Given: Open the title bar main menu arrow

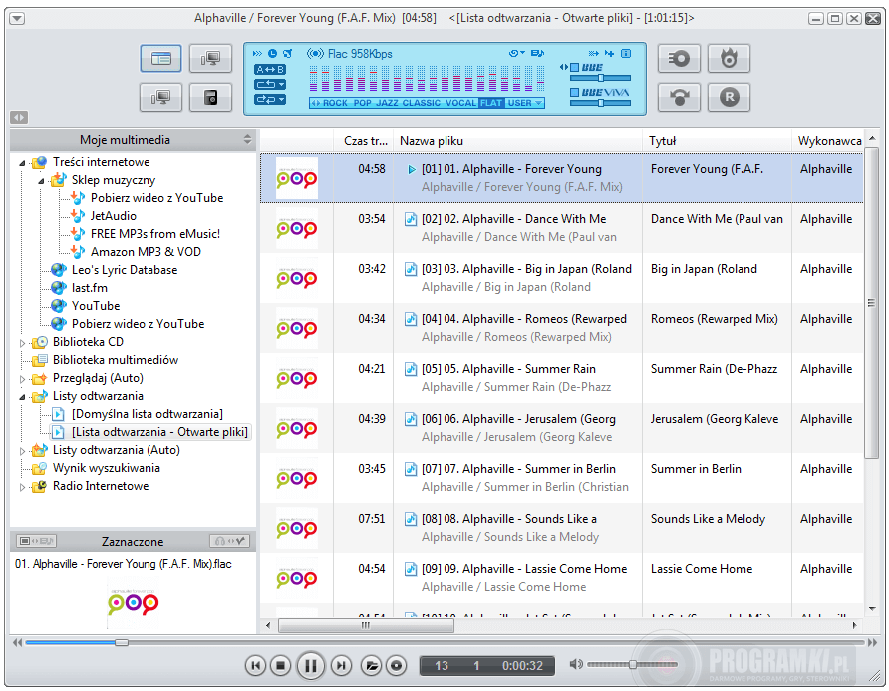Looking at the screenshot, I should 17,19.
